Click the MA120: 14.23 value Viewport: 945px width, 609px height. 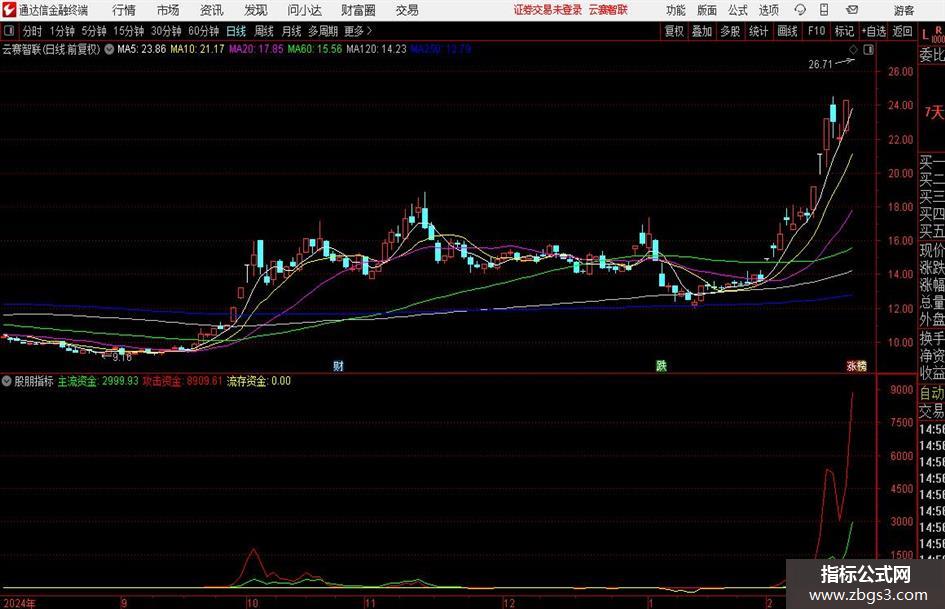pyautogui.click(x=376, y=49)
